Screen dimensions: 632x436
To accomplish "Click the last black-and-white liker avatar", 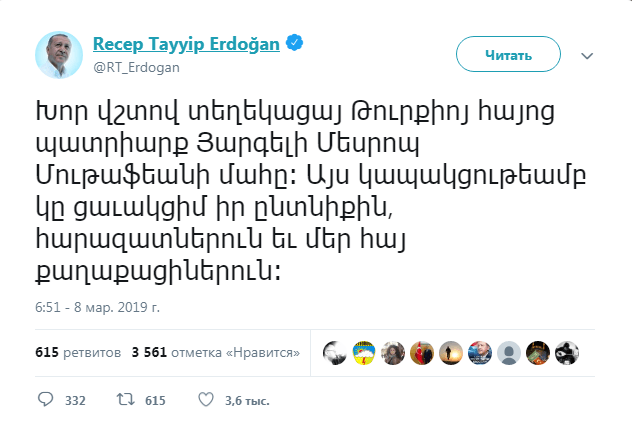I will 567,352.
